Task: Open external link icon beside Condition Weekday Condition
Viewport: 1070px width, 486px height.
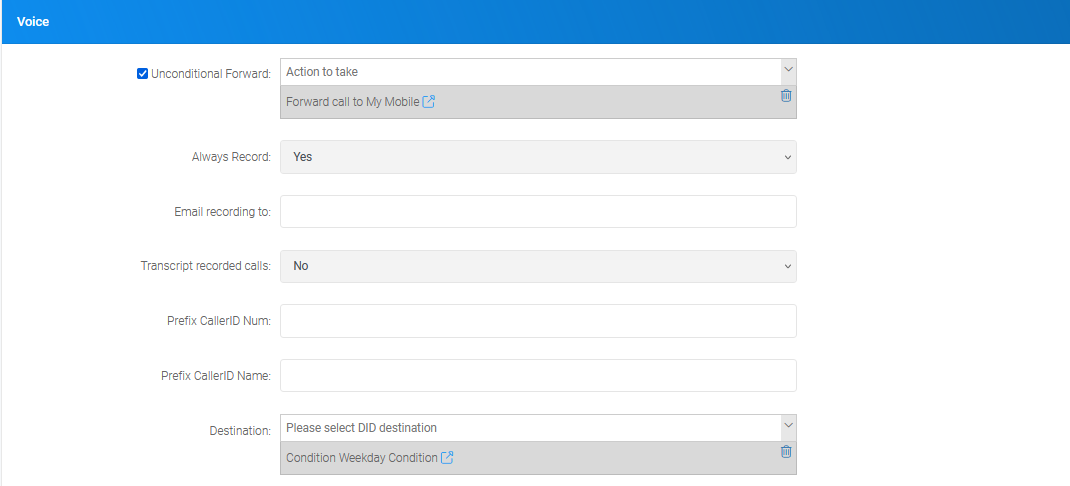Action: 447,457
